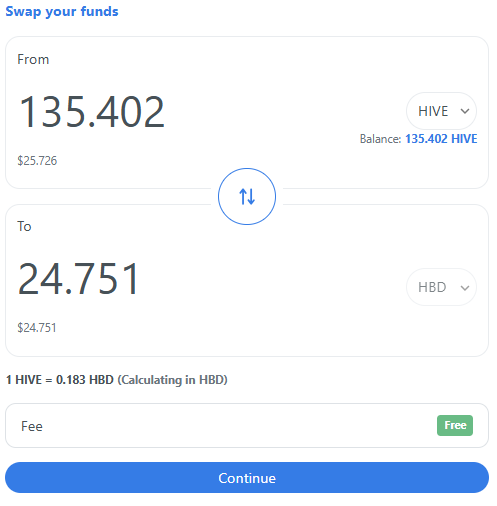Click the Calculating in HBD note
Viewport: 497px width, 506px height.
point(172,380)
